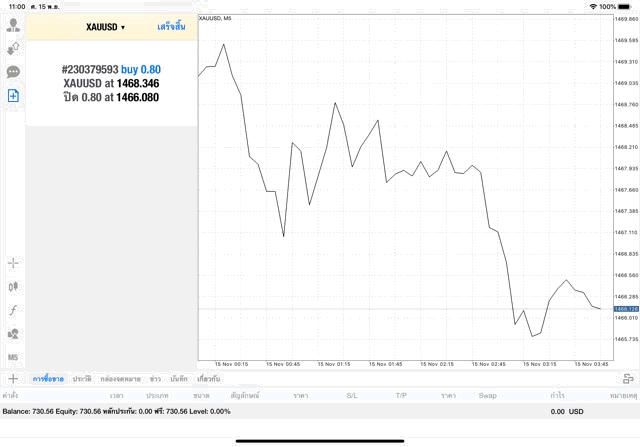640x447 pixels.
Task: Sort by the S/L column header
Action: click(x=352, y=396)
